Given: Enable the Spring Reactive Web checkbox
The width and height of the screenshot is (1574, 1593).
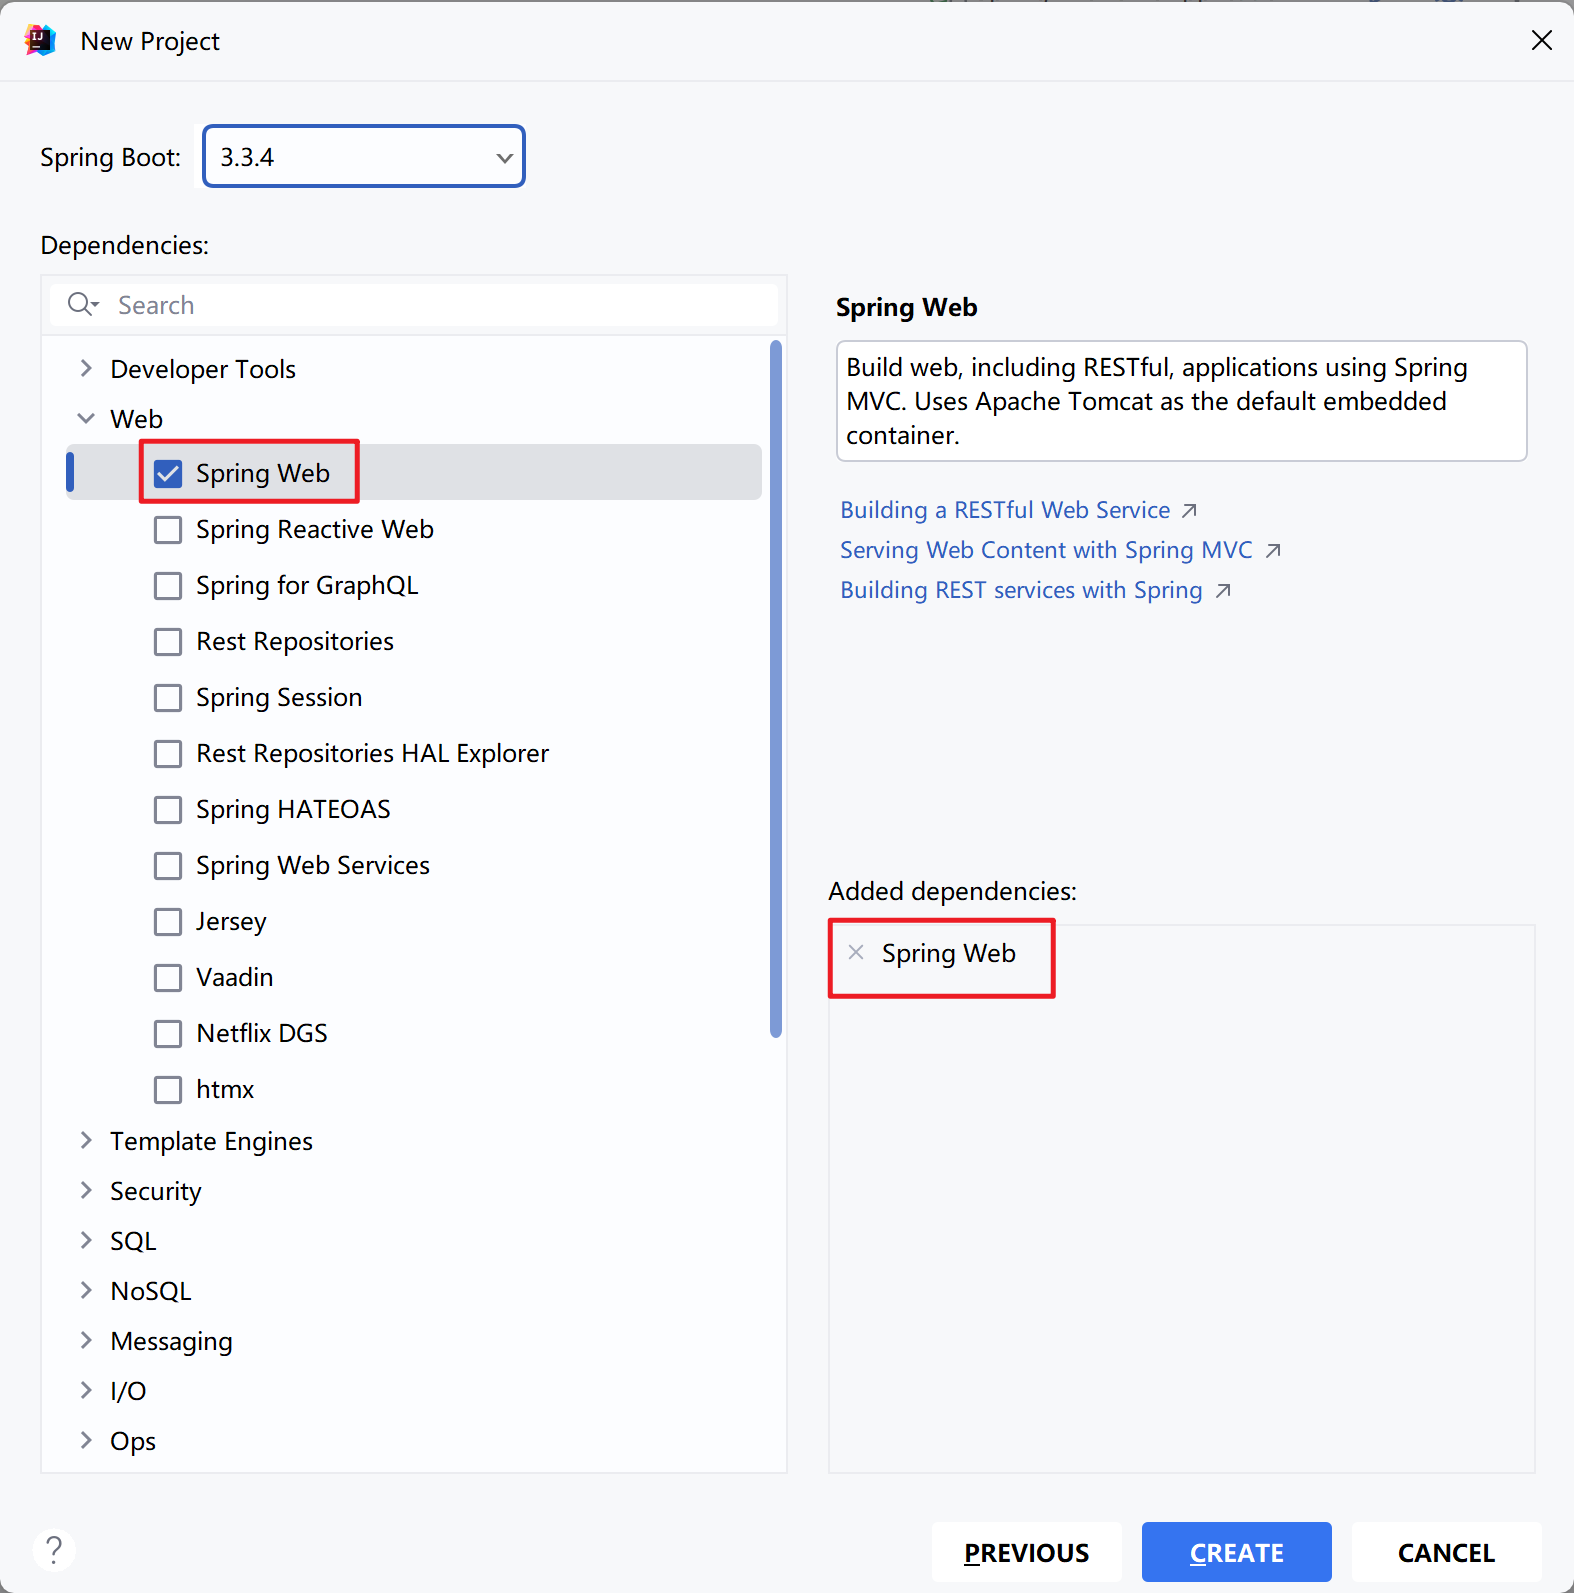Looking at the screenshot, I should click(x=168, y=529).
